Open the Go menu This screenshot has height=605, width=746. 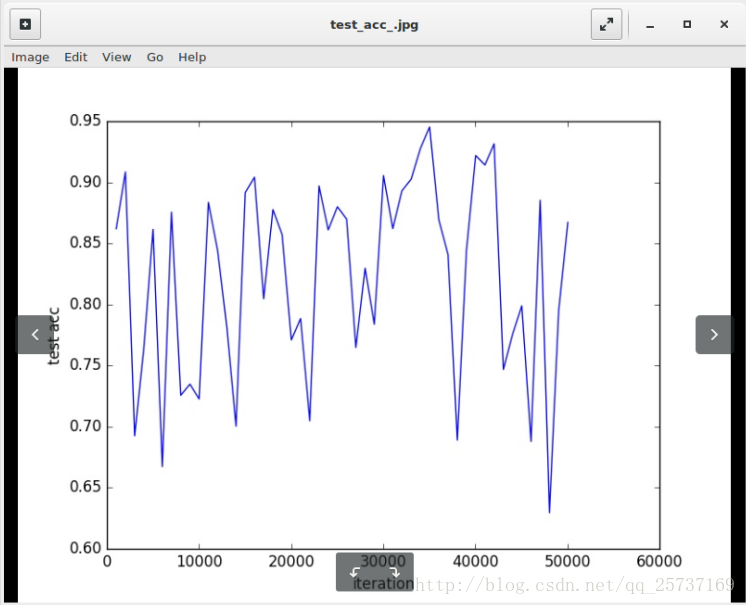tap(155, 57)
